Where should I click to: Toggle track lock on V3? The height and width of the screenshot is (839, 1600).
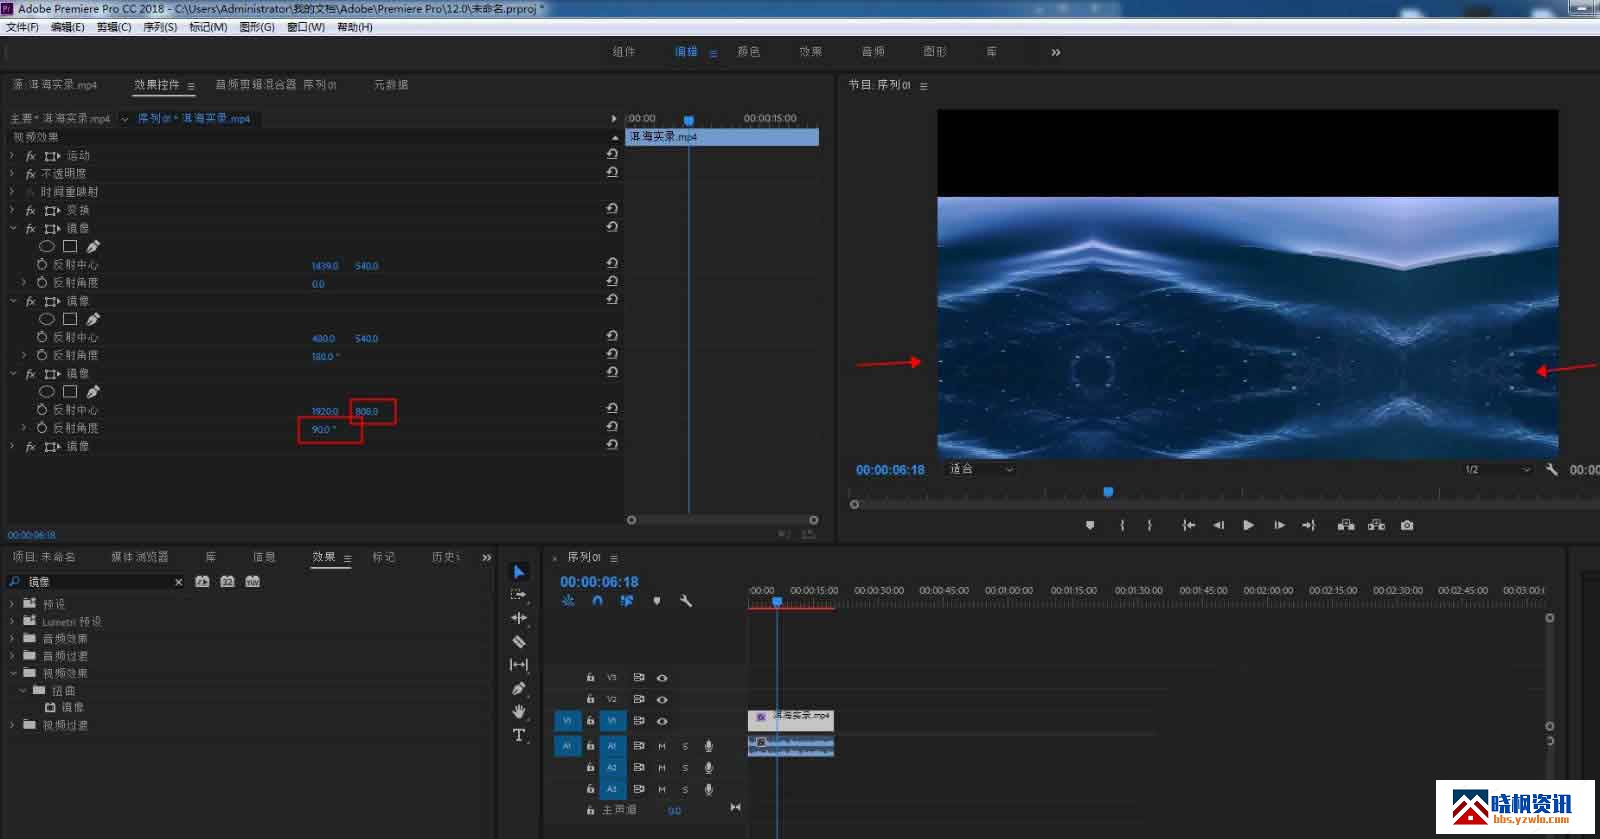tap(590, 678)
